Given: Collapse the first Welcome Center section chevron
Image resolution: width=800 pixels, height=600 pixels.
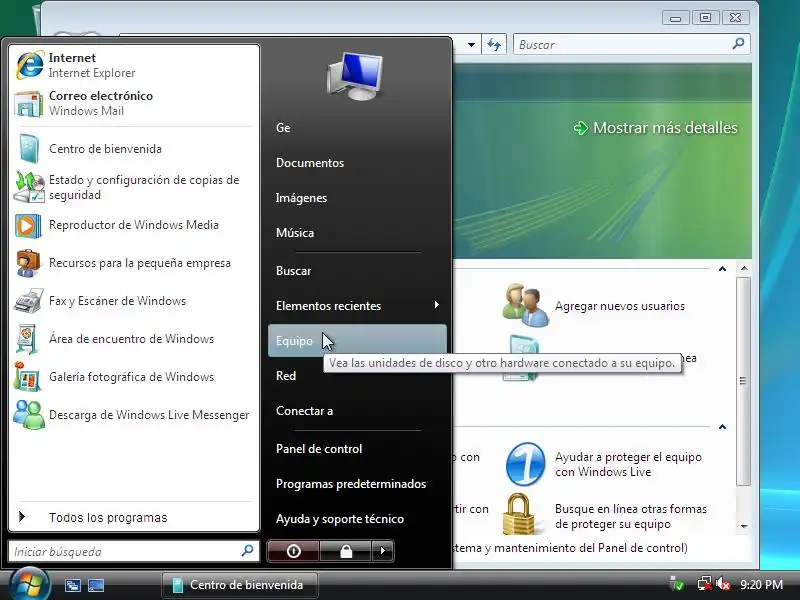Looking at the screenshot, I should [x=722, y=269].
